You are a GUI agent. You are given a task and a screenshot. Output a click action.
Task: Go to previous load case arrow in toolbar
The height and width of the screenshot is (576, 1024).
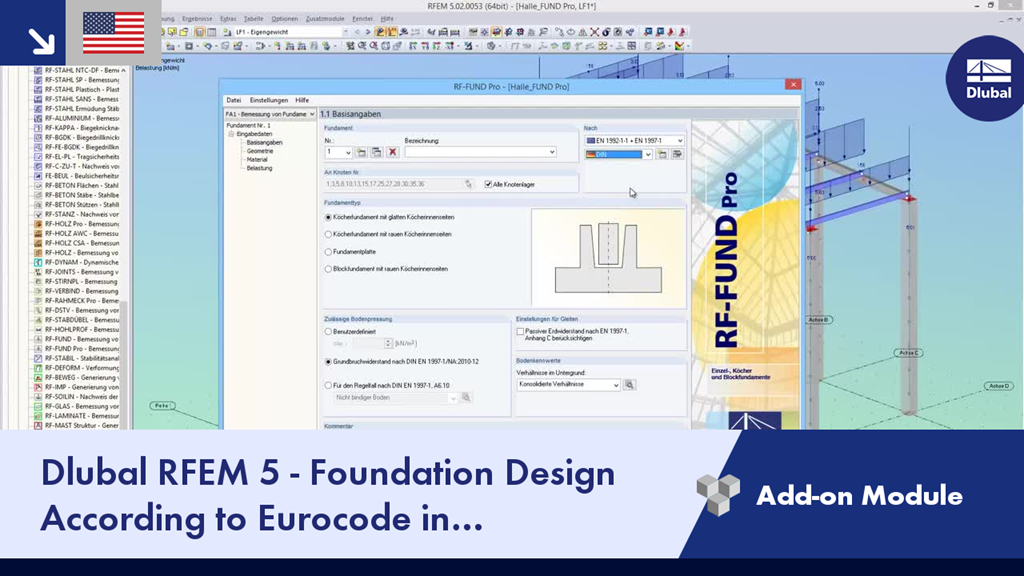[357, 31]
